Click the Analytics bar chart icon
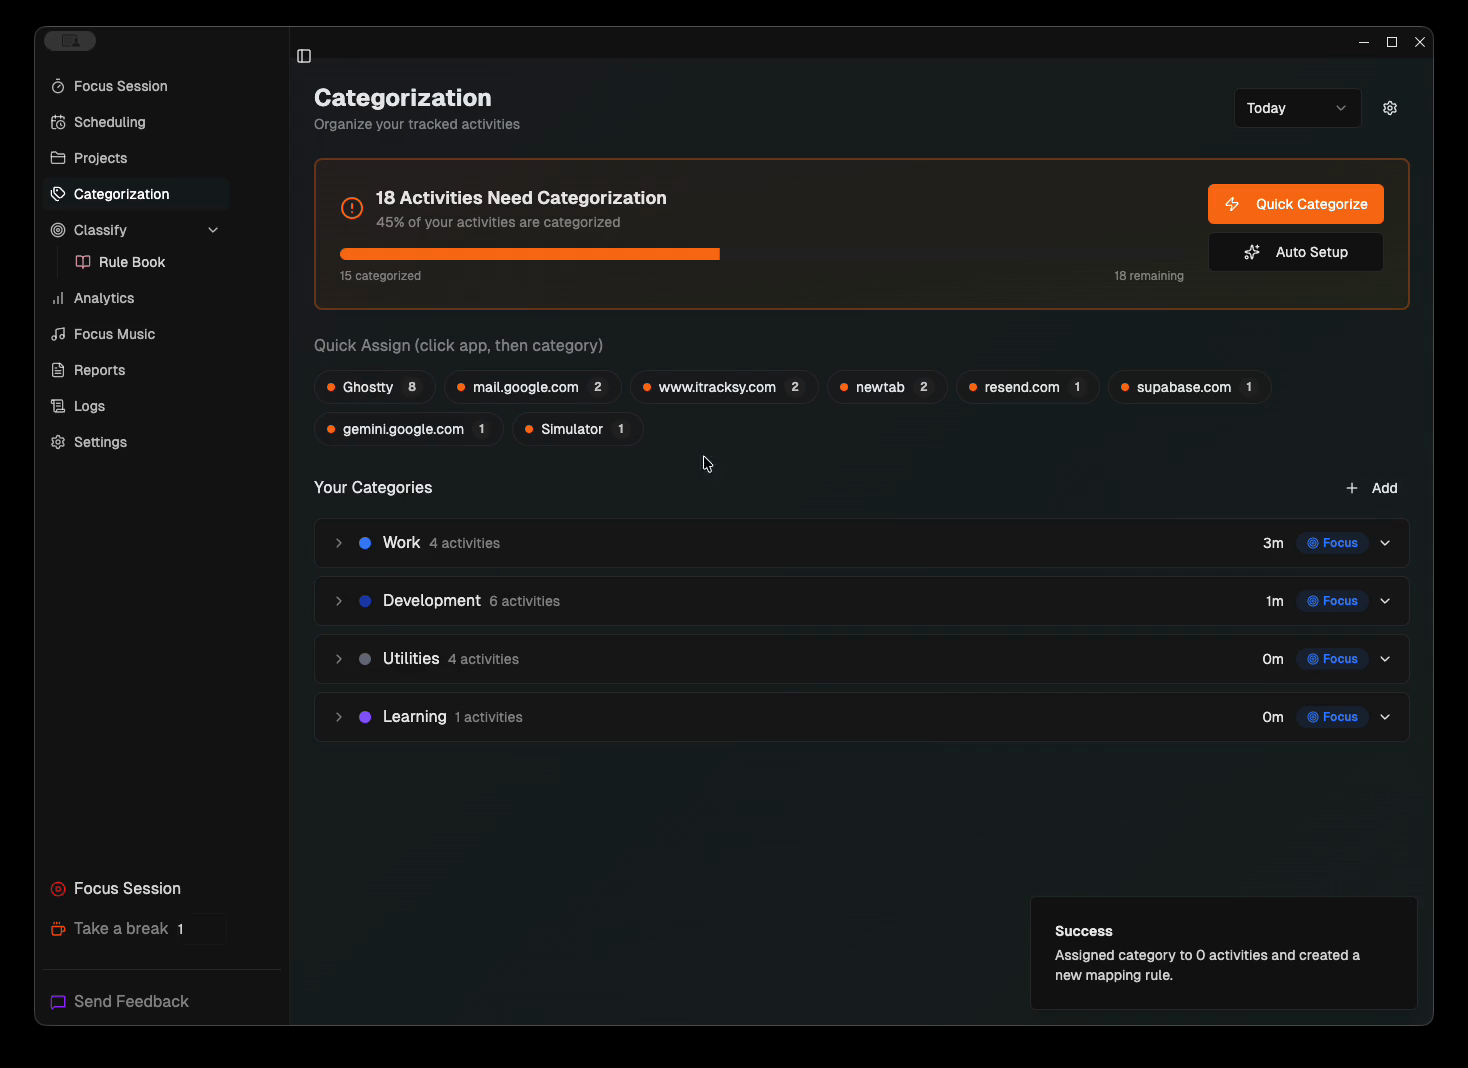This screenshot has height=1068, width=1468. [58, 298]
